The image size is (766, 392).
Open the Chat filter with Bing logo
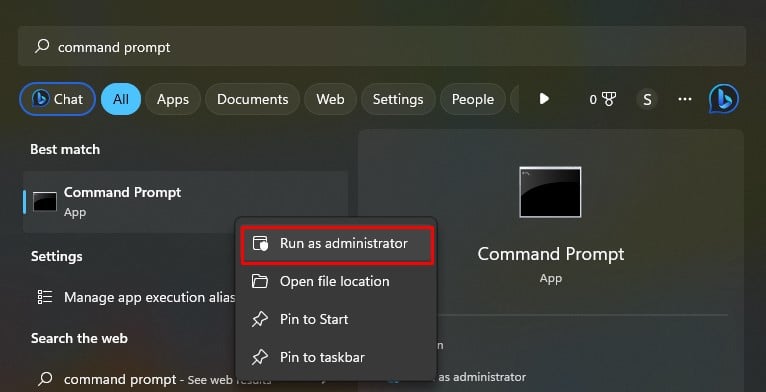58,99
